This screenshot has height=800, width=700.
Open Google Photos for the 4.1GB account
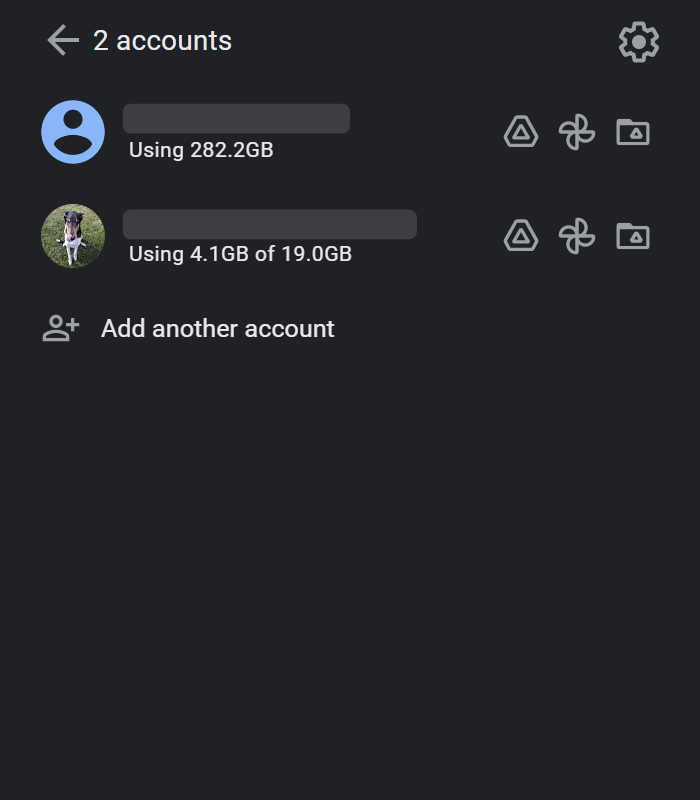pyautogui.click(x=577, y=236)
